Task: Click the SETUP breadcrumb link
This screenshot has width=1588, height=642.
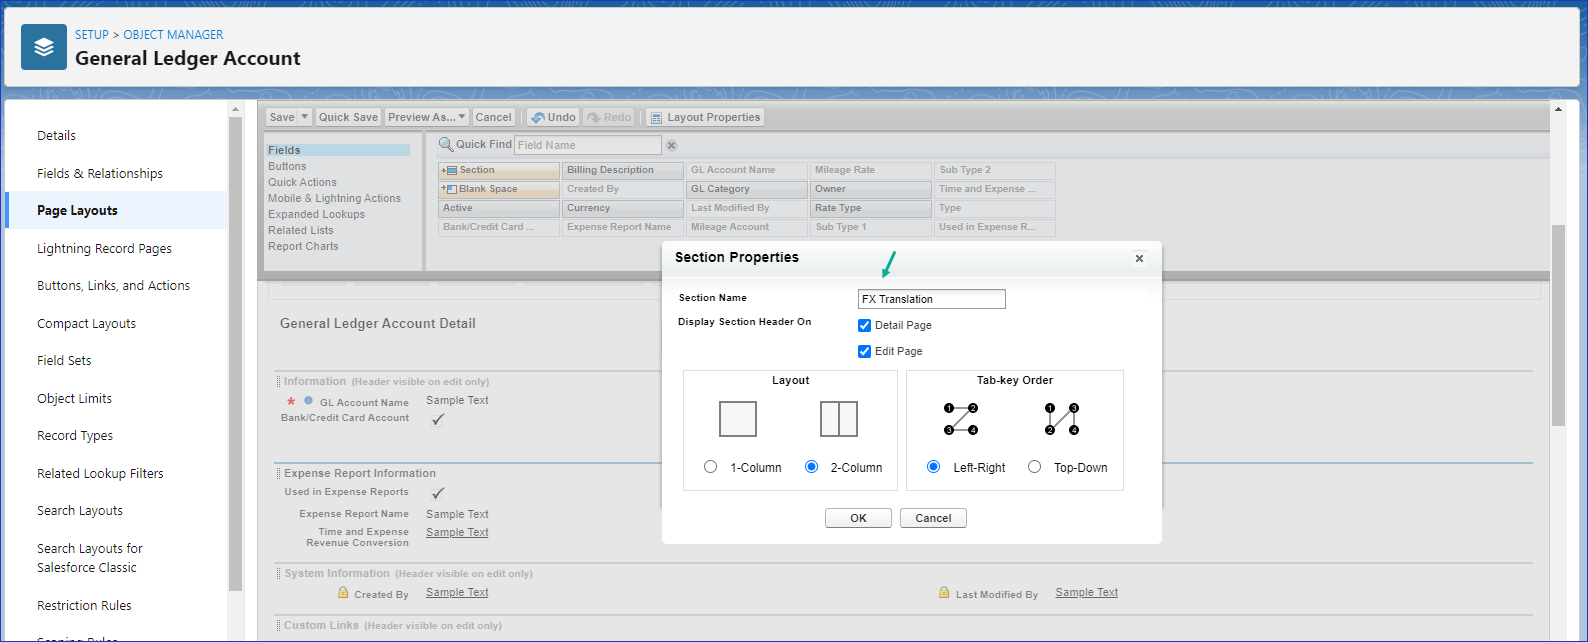Action: click(x=91, y=35)
